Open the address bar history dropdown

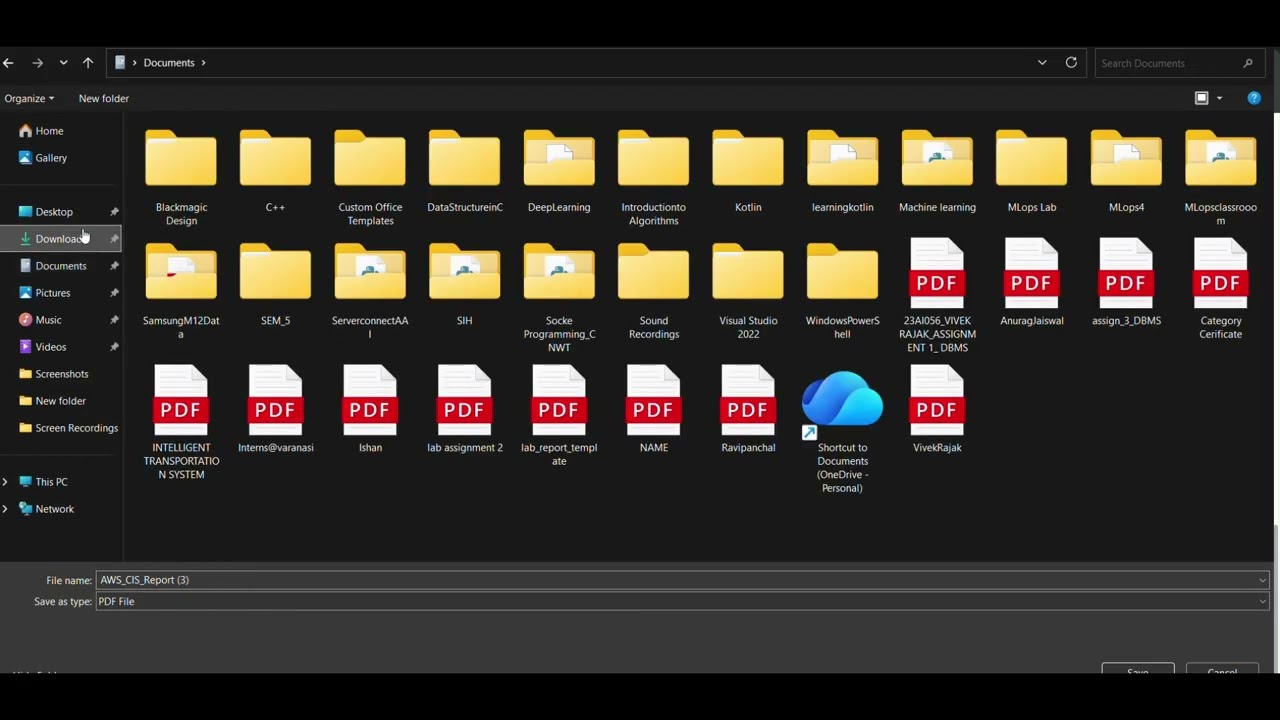(x=1042, y=63)
